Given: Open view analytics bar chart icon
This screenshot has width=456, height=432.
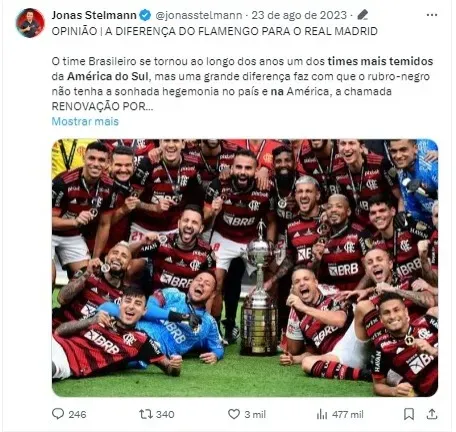Looking at the screenshot, I should coord(322,414).
